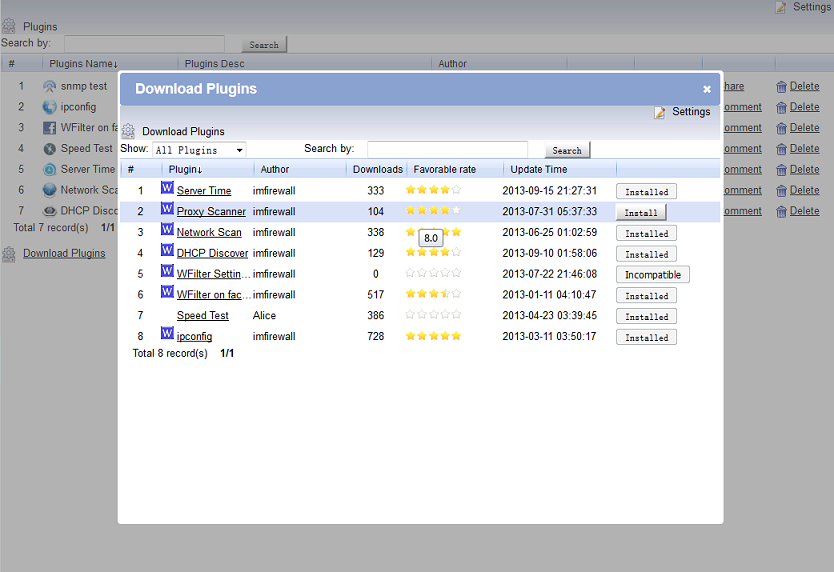
Task: Sort by the Plugin column header
Action: tap(186, 169)
